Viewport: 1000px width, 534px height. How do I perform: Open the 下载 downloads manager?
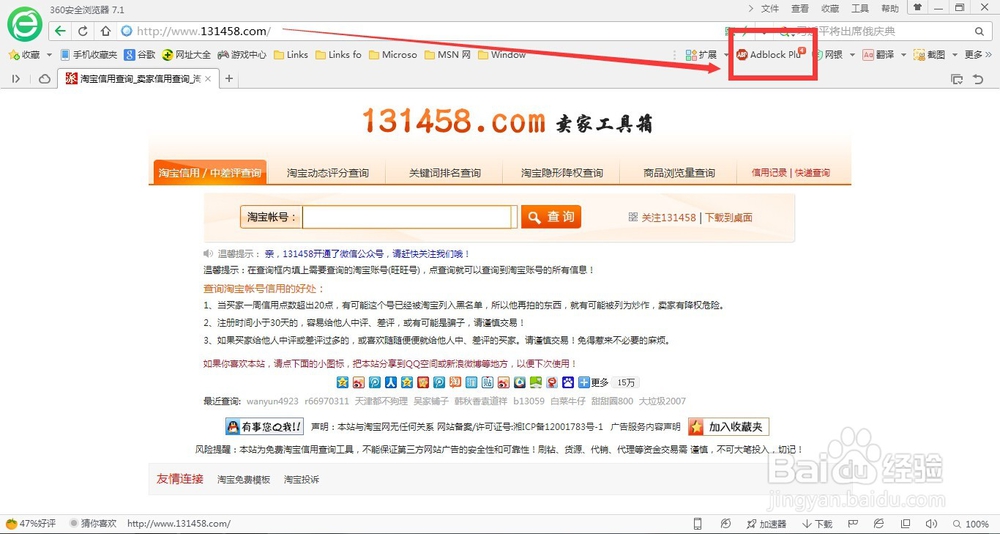[817, 524]
